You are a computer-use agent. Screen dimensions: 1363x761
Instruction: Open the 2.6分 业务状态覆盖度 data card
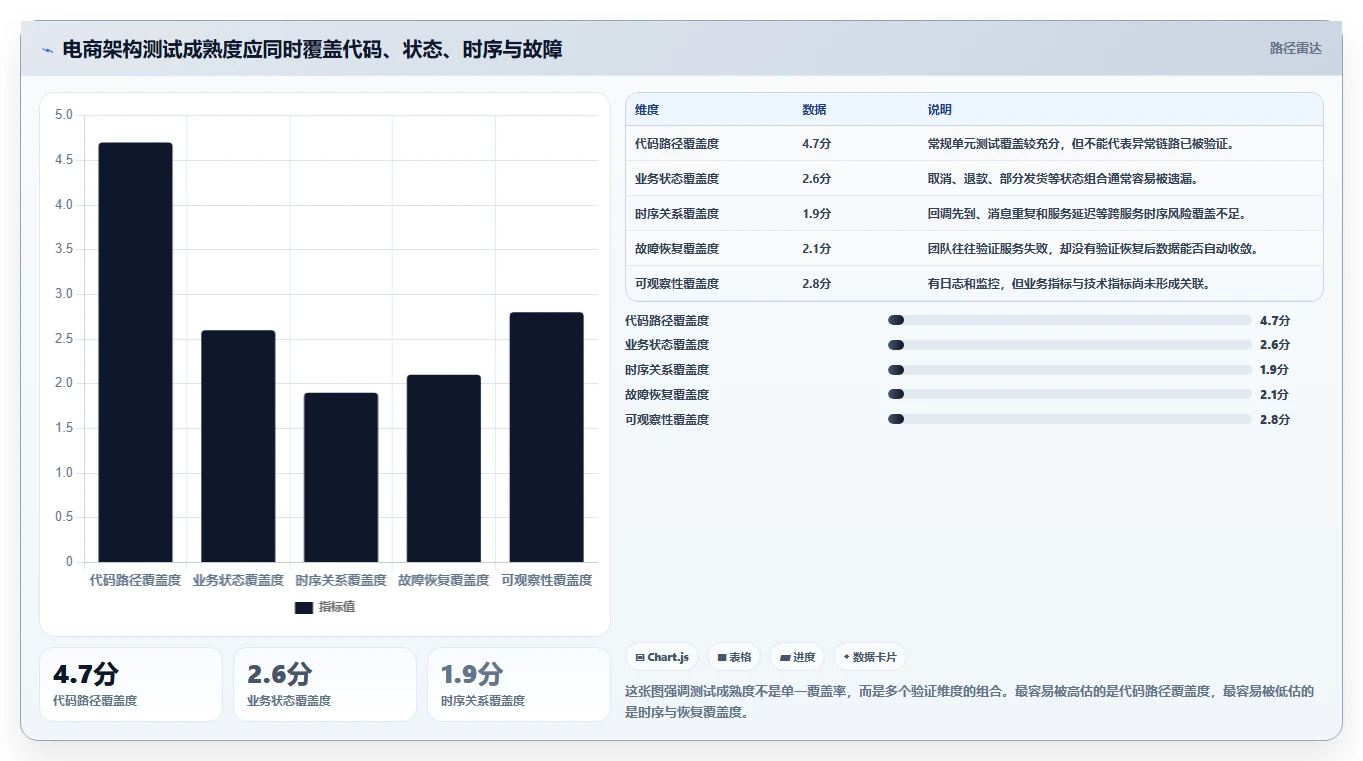[x=325, y=684]
